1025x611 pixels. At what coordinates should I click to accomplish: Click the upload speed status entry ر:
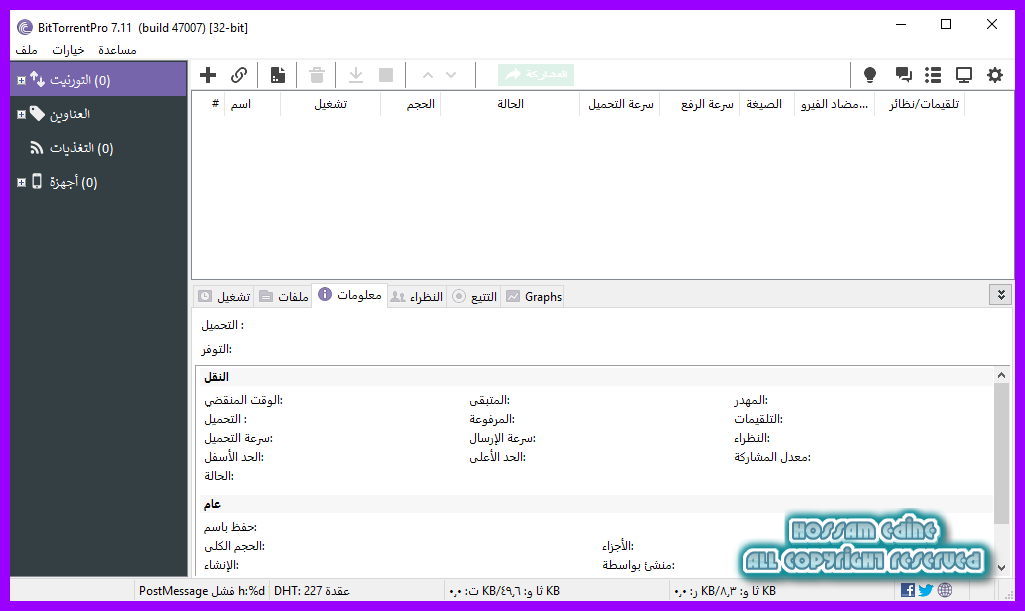click(724, 591)
